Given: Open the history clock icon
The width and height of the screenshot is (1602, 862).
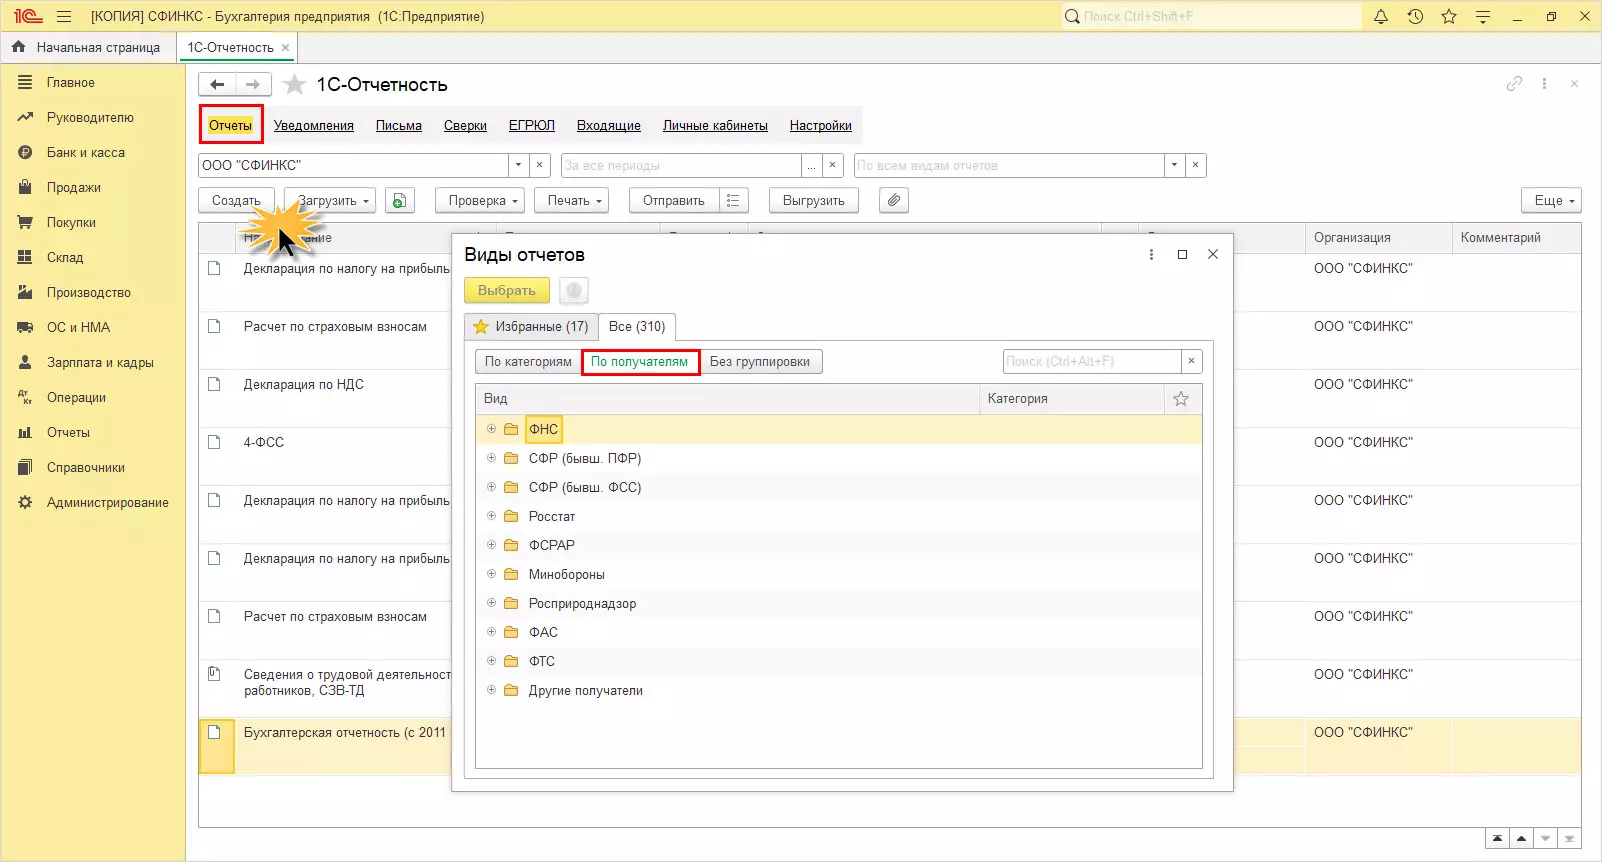Looking at the screenshot, I should tap(1415, 16).
